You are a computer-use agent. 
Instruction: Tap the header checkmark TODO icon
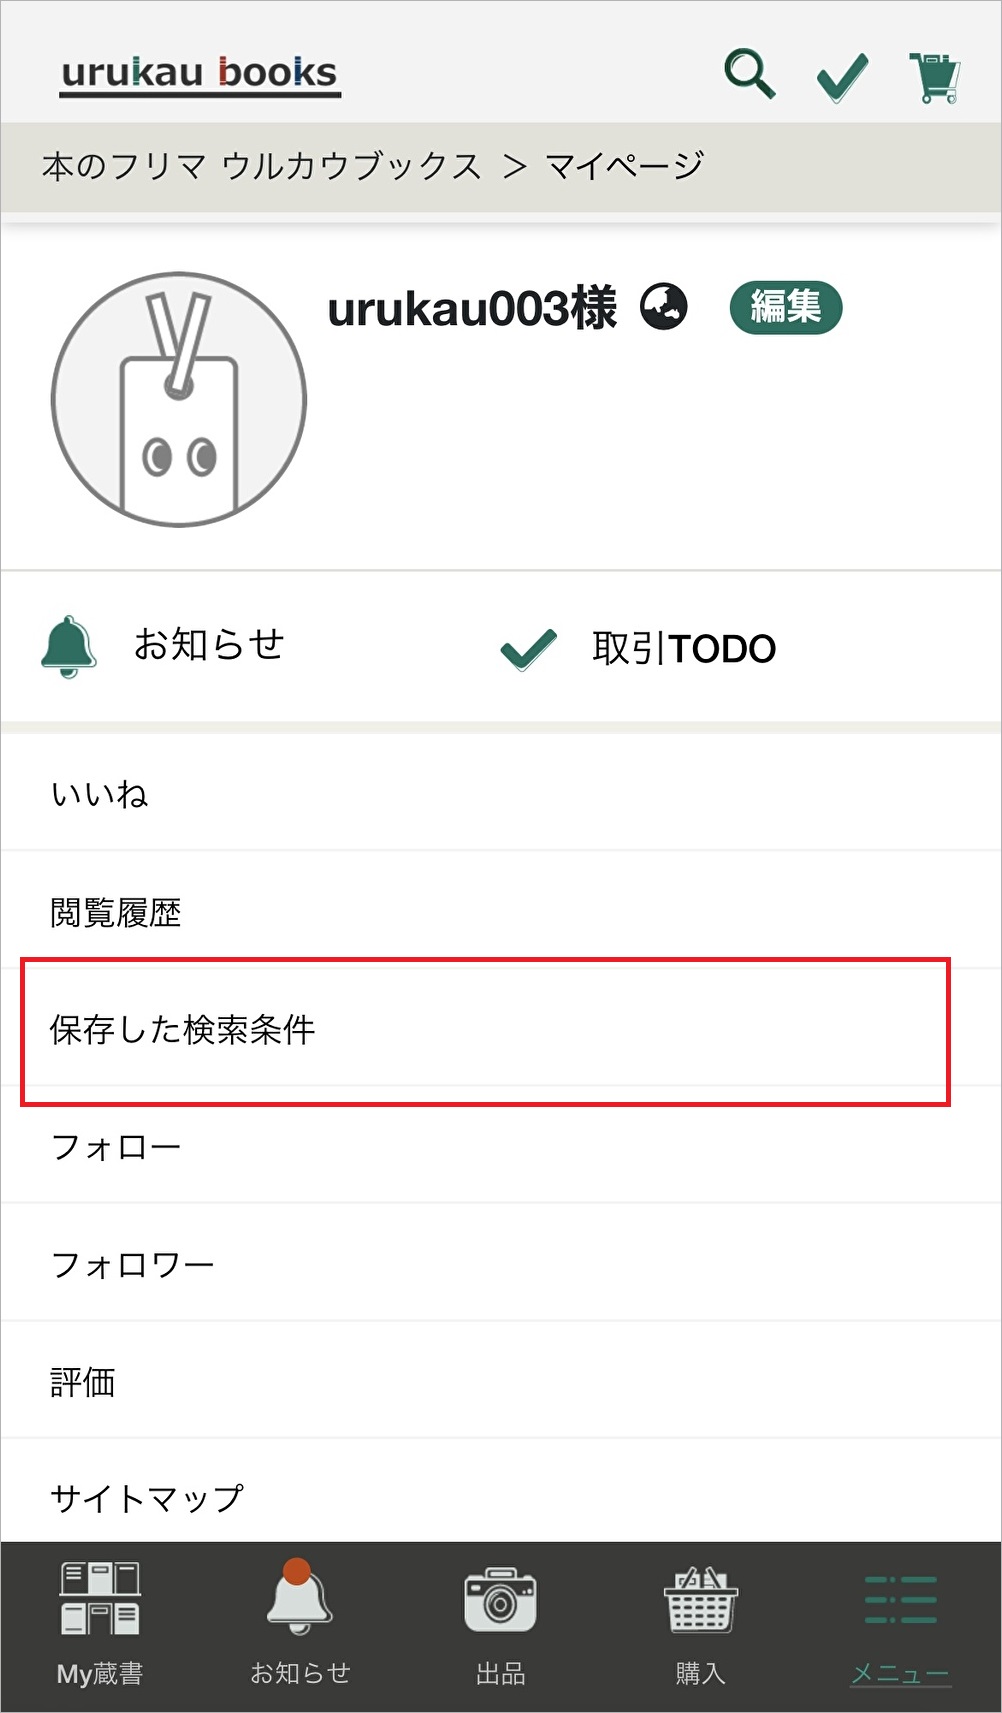pos(842,77)
